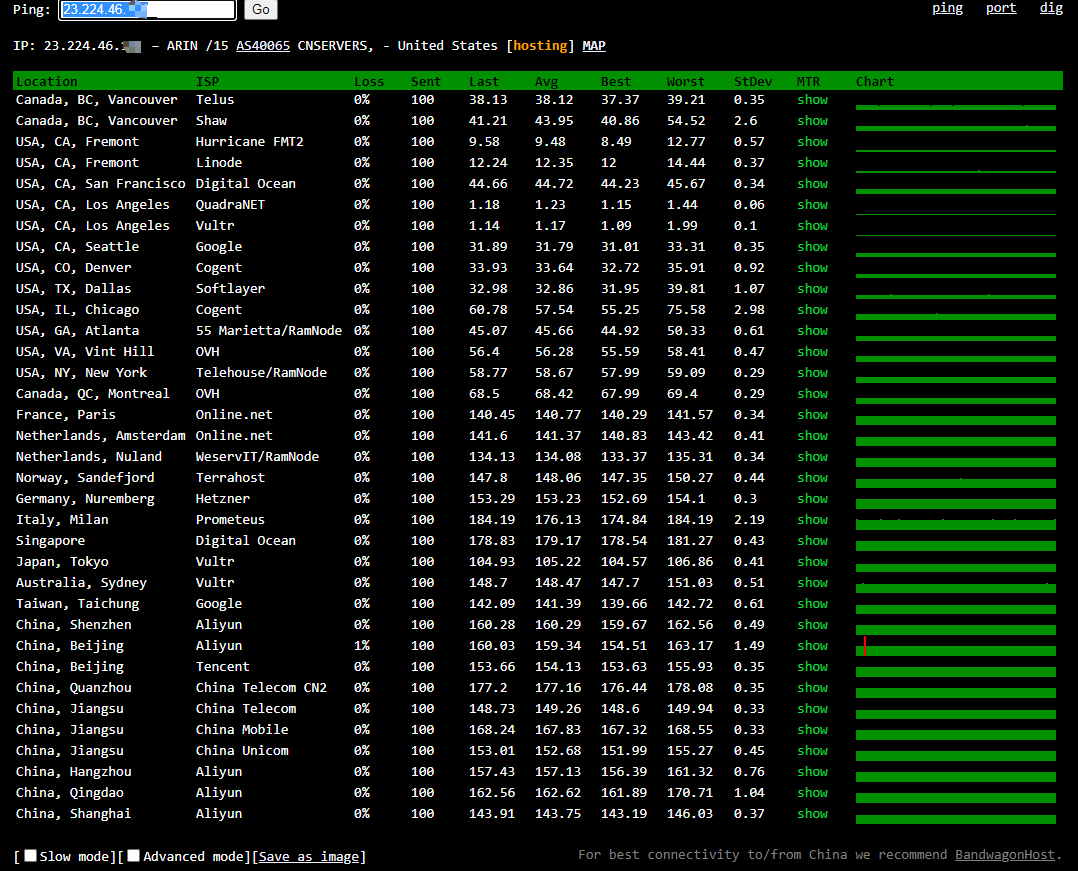Screen dimensions: 1078x871
Task: Show MTR for Jiangsu China Mobile row
Action: pos(812,729)
